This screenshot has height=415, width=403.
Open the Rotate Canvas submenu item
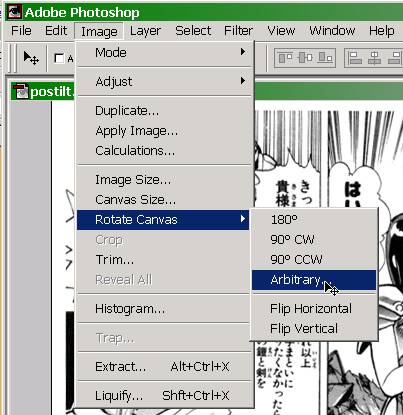(x=163, y=220)
